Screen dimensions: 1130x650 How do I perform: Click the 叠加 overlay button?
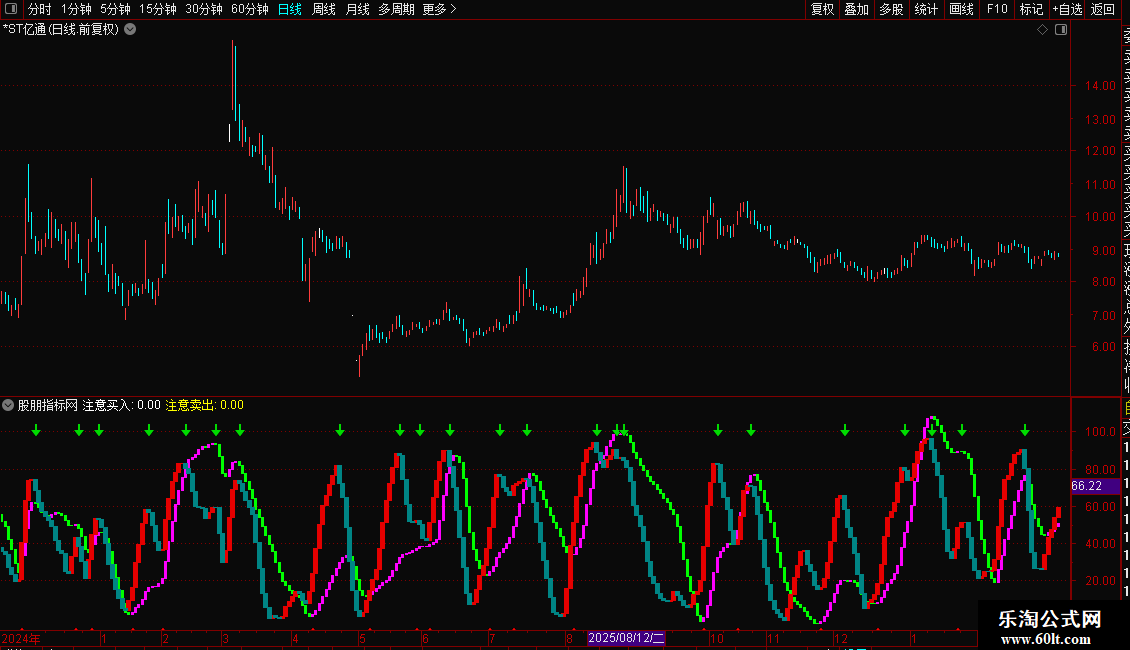click(x=857, y=9)
